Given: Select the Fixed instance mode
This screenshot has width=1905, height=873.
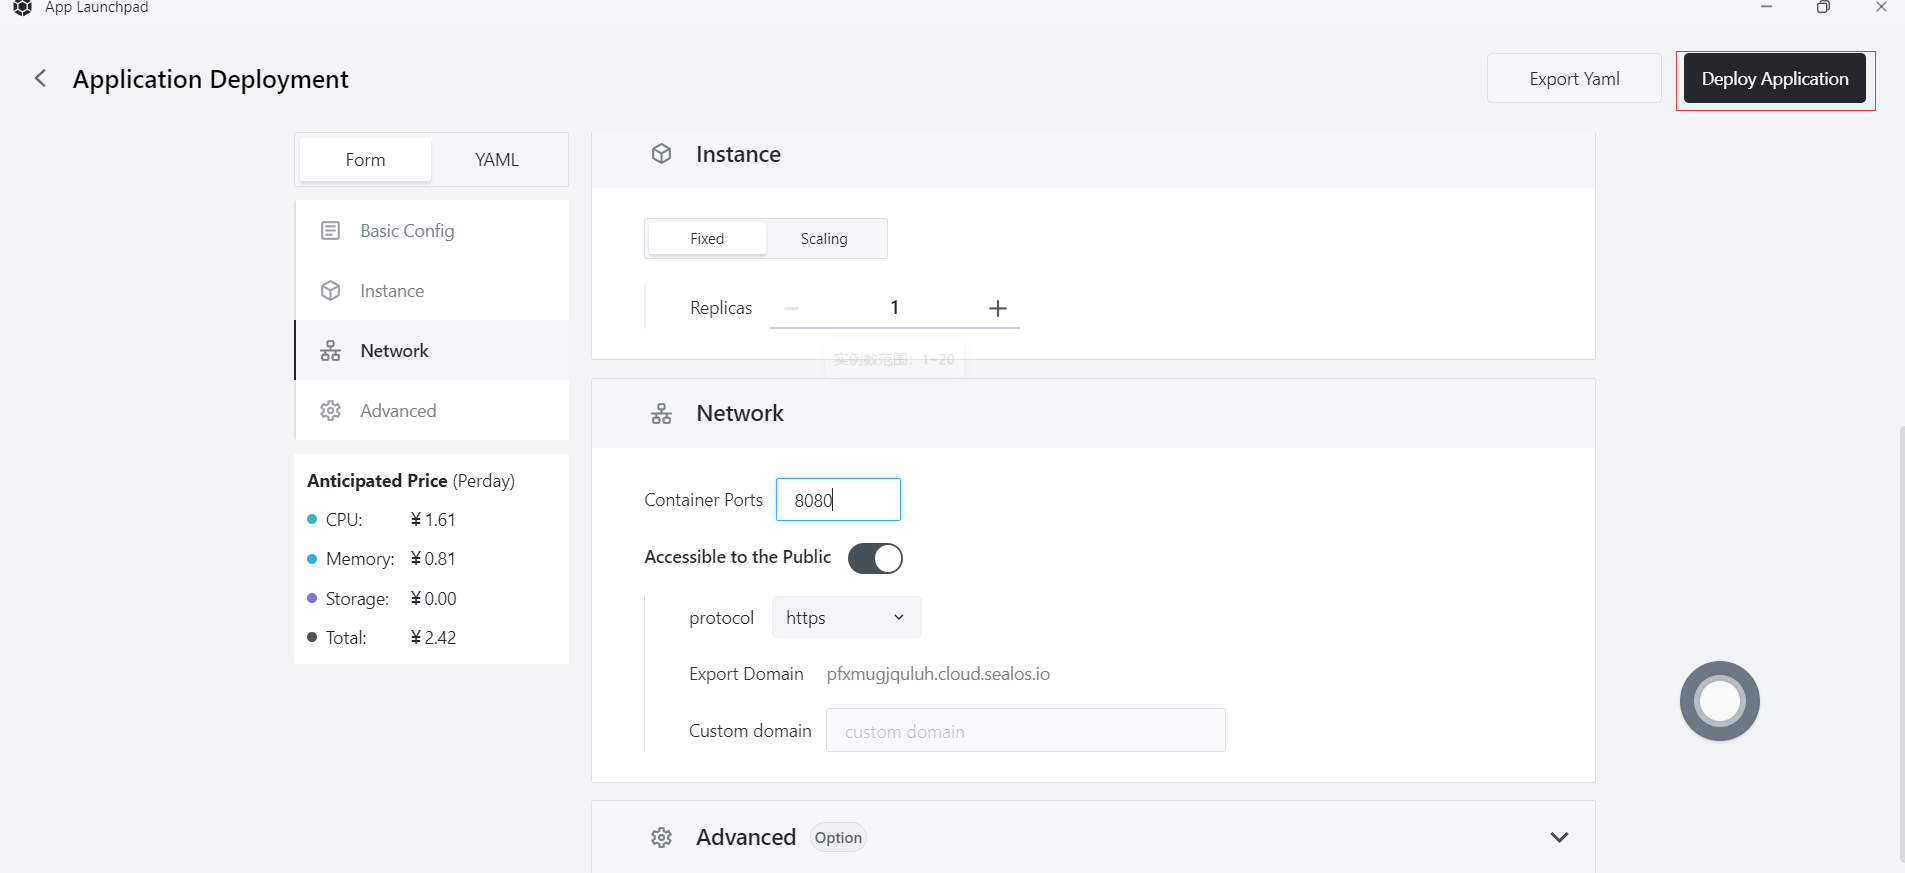Looking at the screenshot, I should (x=707, y=239).
